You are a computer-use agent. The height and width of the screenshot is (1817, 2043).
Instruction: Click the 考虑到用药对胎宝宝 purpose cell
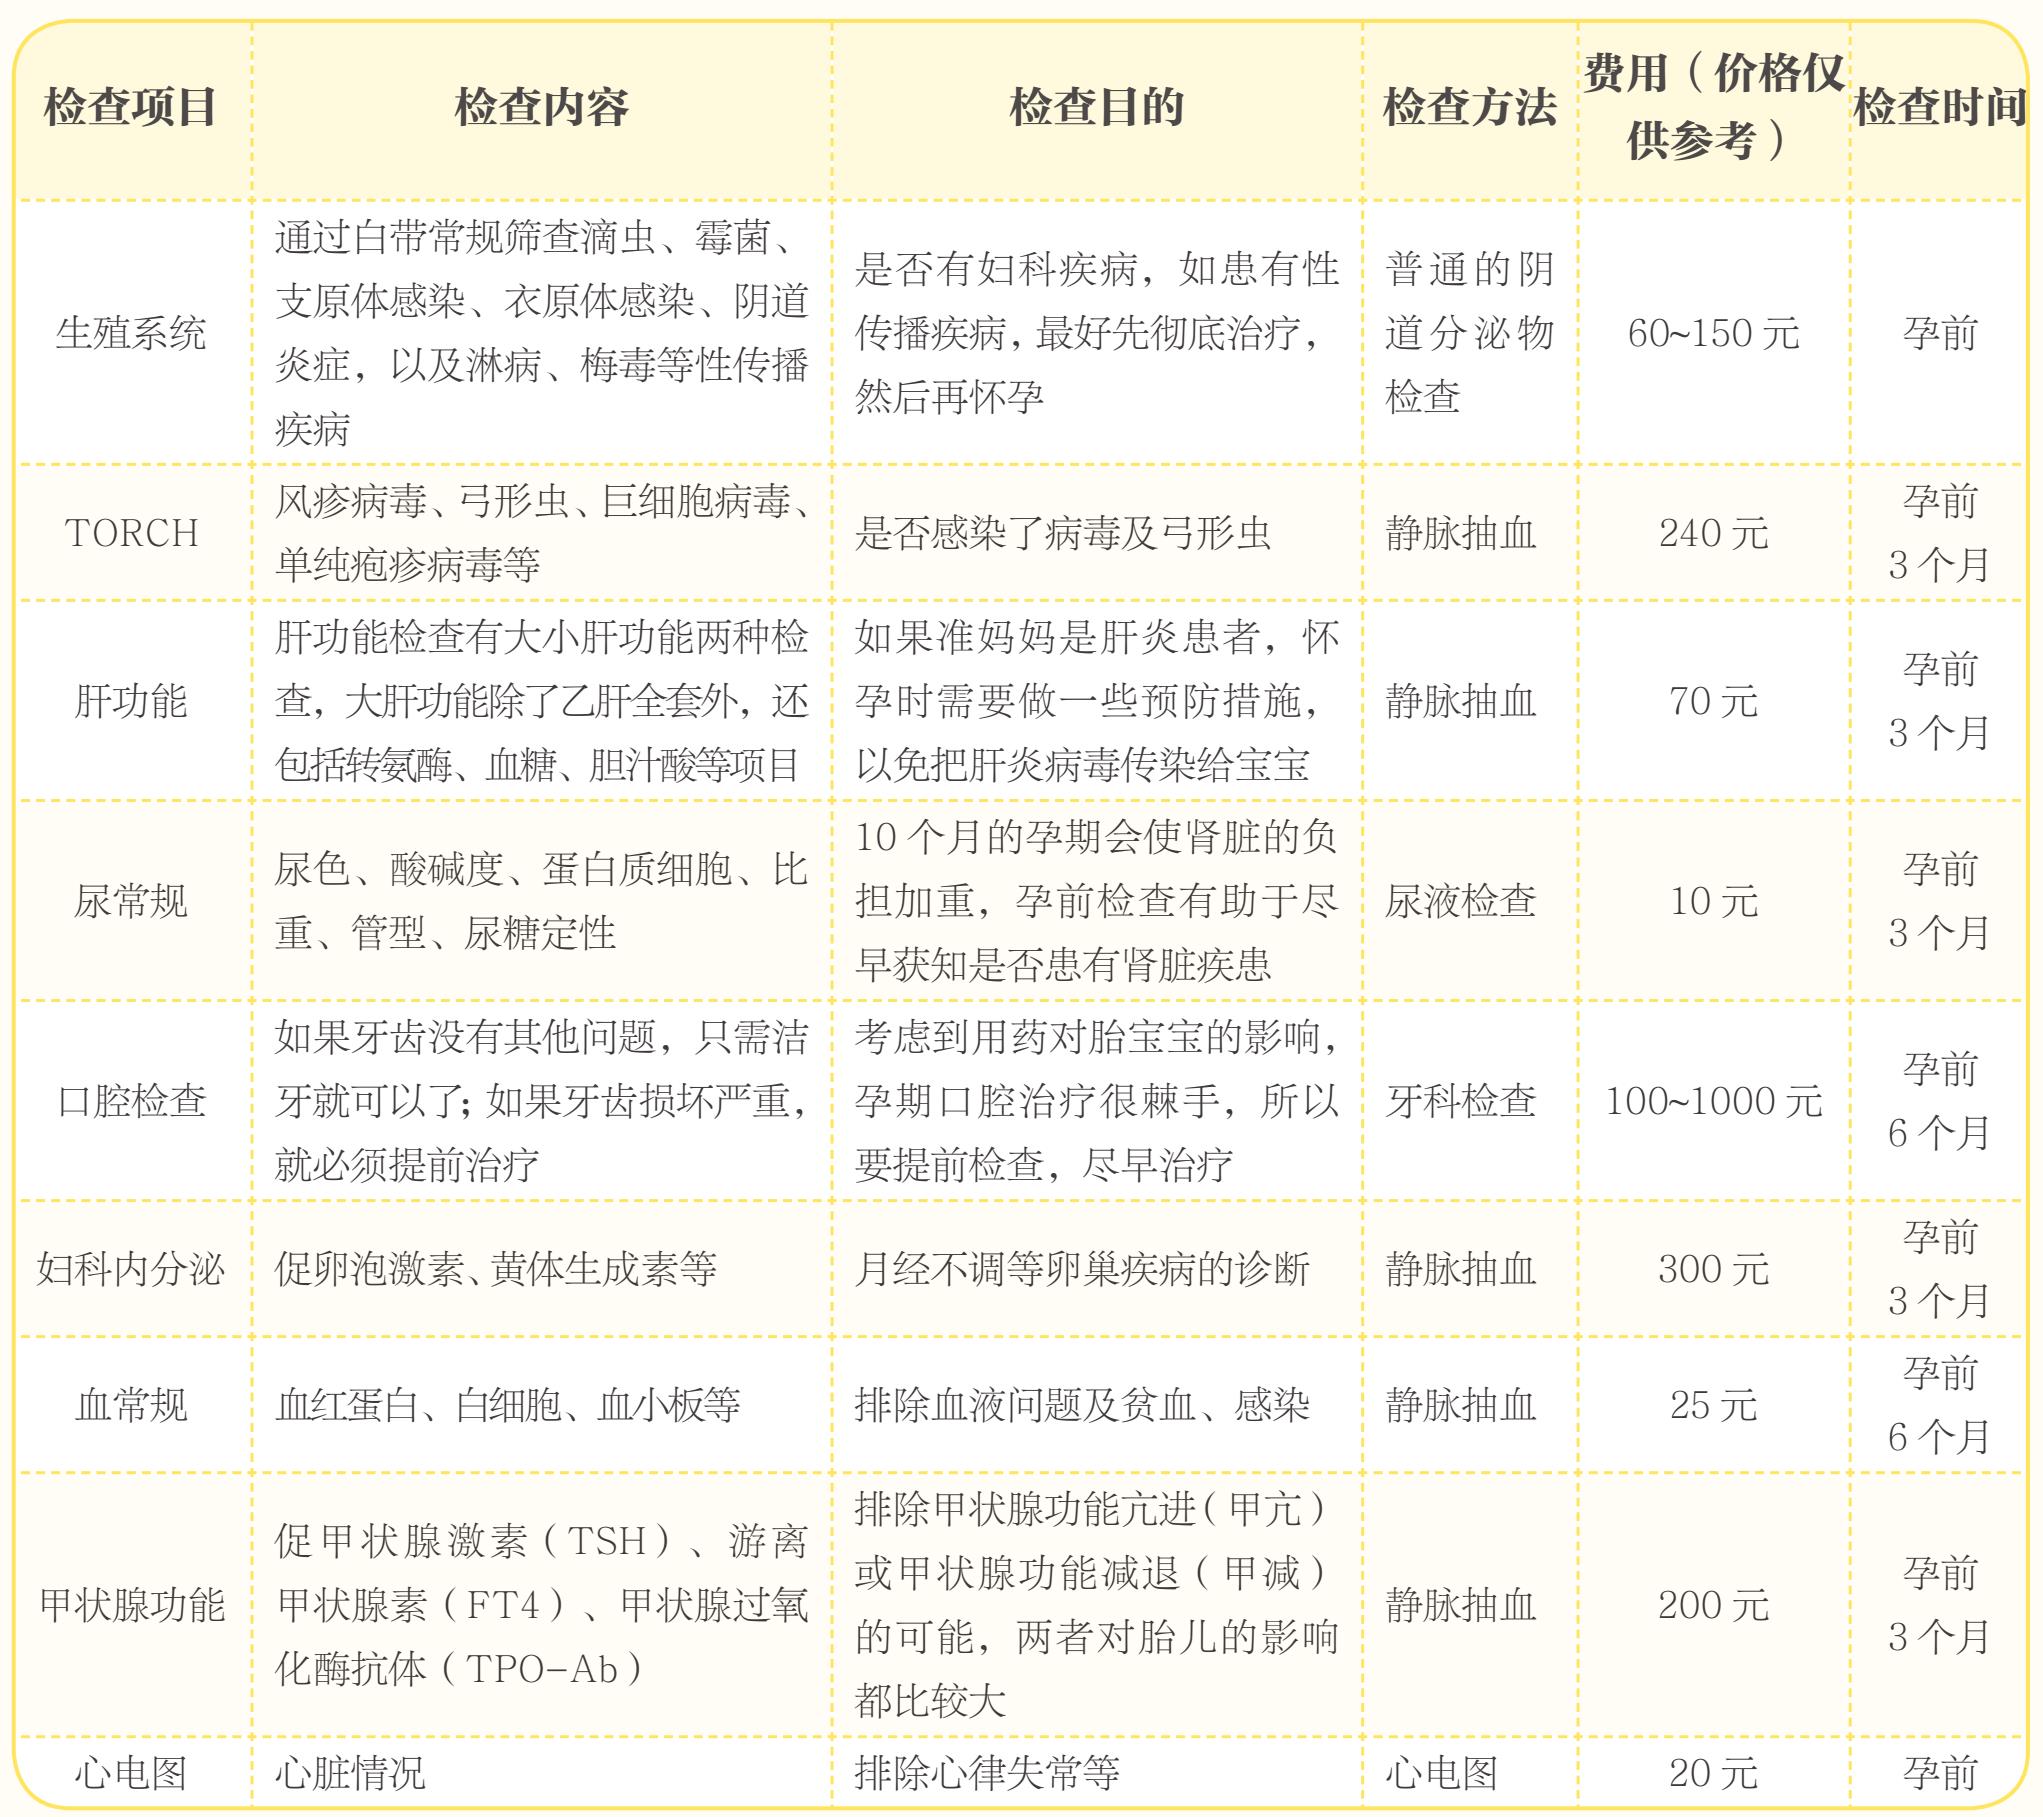click(1096, 1101)
